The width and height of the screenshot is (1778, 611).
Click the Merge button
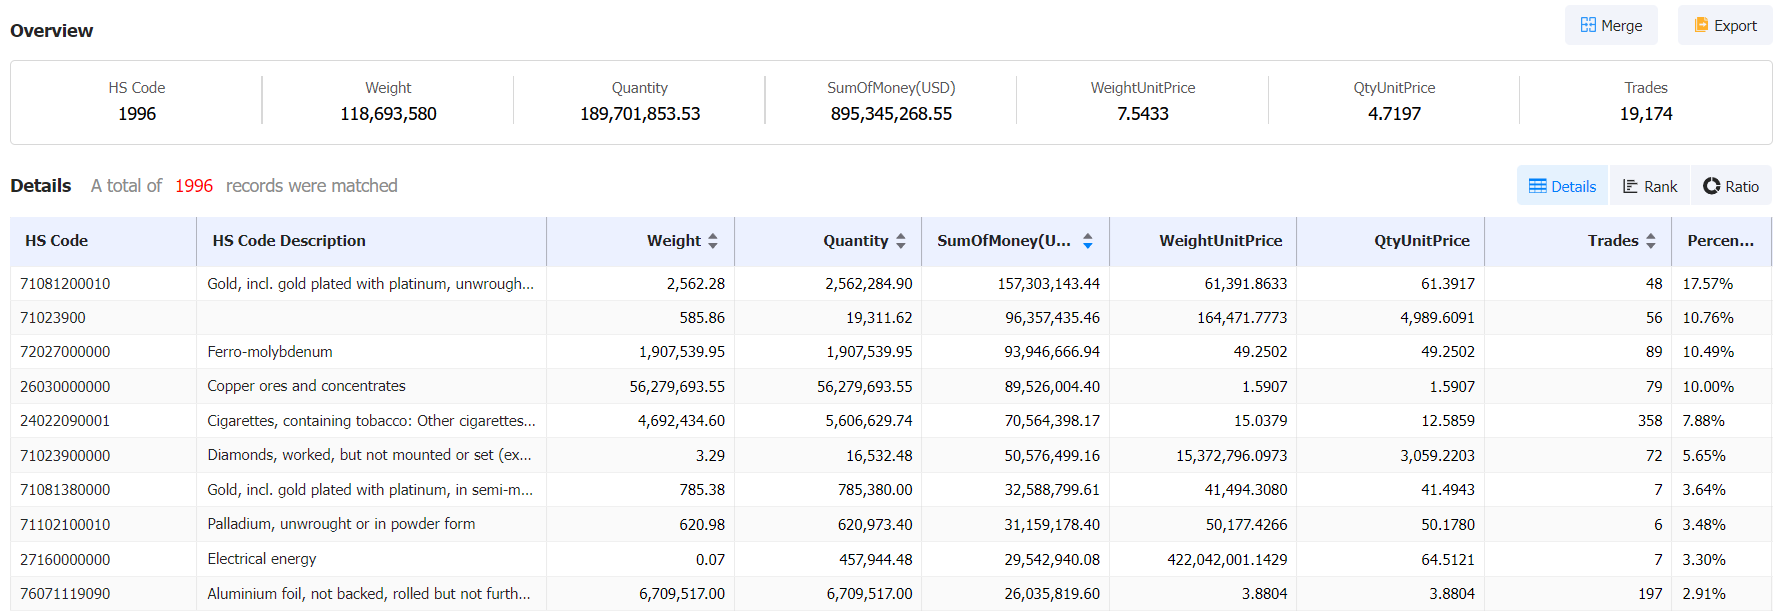tap(1610, 26)
